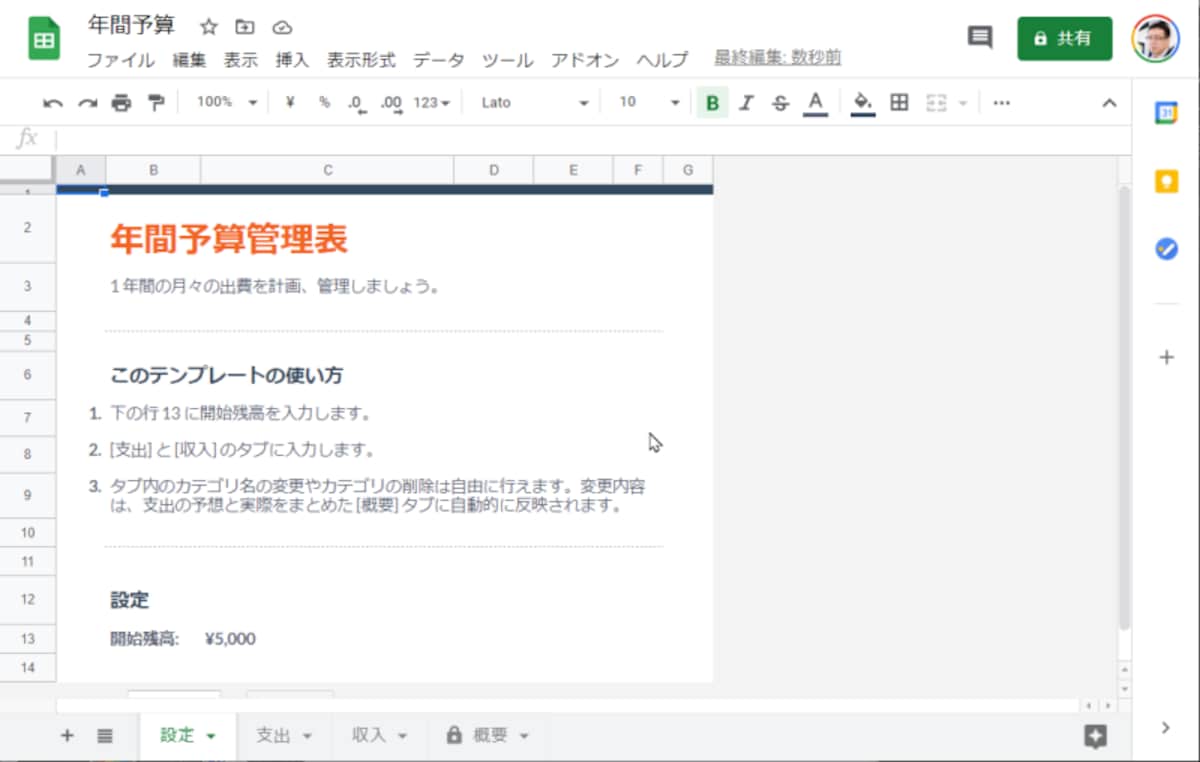Get add-ons with the plus icon
1200x762 pixels.
[1166, 357]
